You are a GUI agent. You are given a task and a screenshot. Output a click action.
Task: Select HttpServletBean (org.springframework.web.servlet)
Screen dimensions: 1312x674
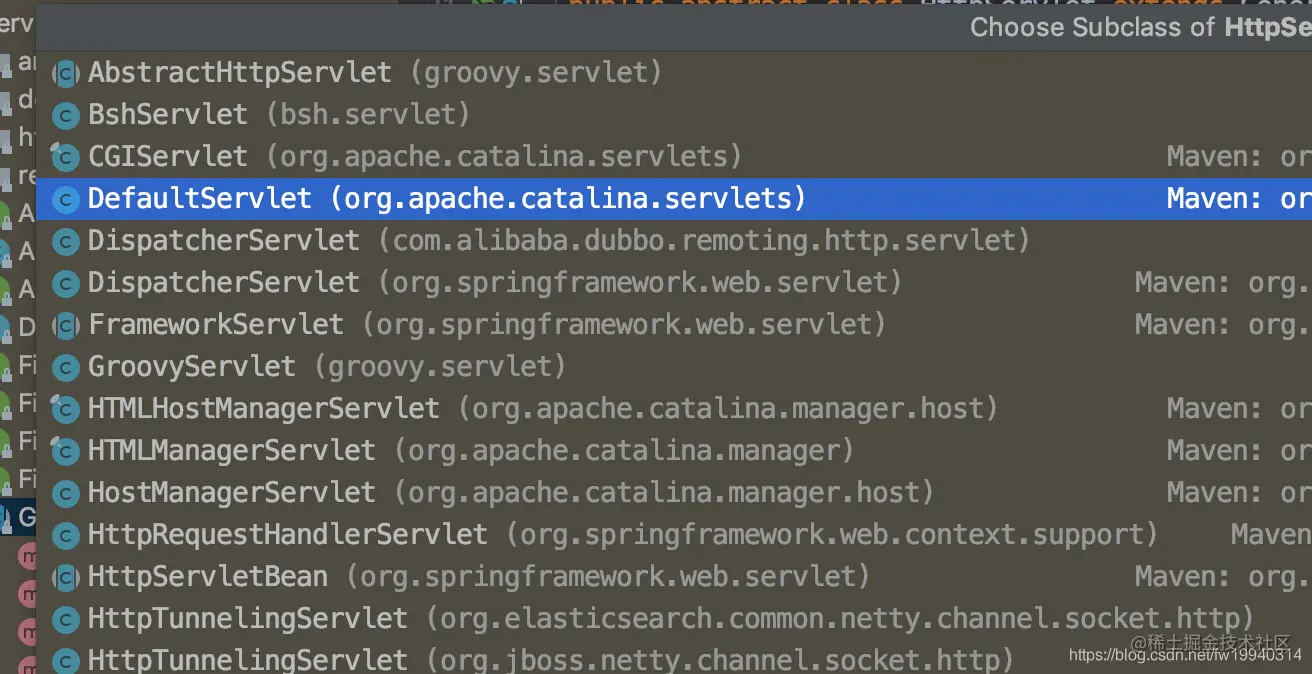click(x=673, y=577)
